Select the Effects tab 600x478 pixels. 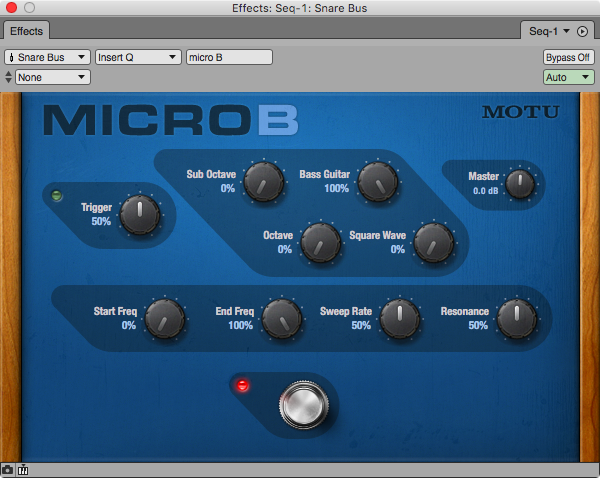[x=26, y=31]
